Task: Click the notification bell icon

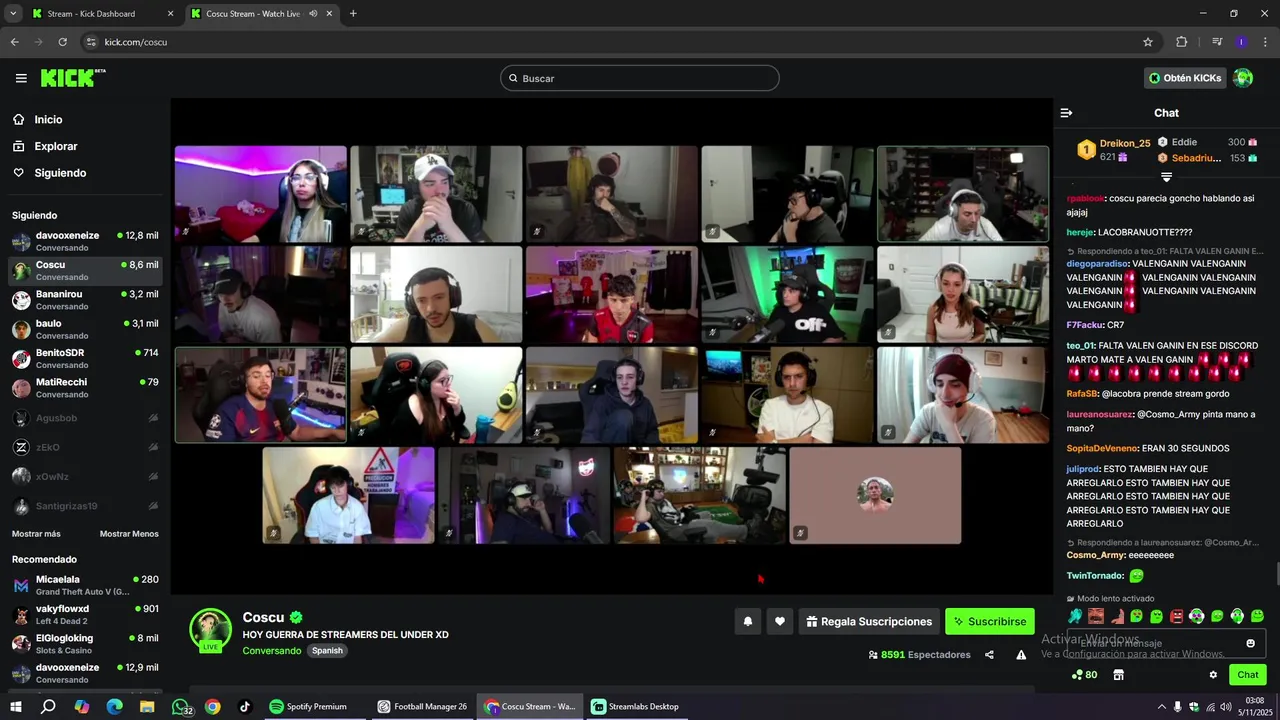Action: pyautogui.click(x=747, y=621)
